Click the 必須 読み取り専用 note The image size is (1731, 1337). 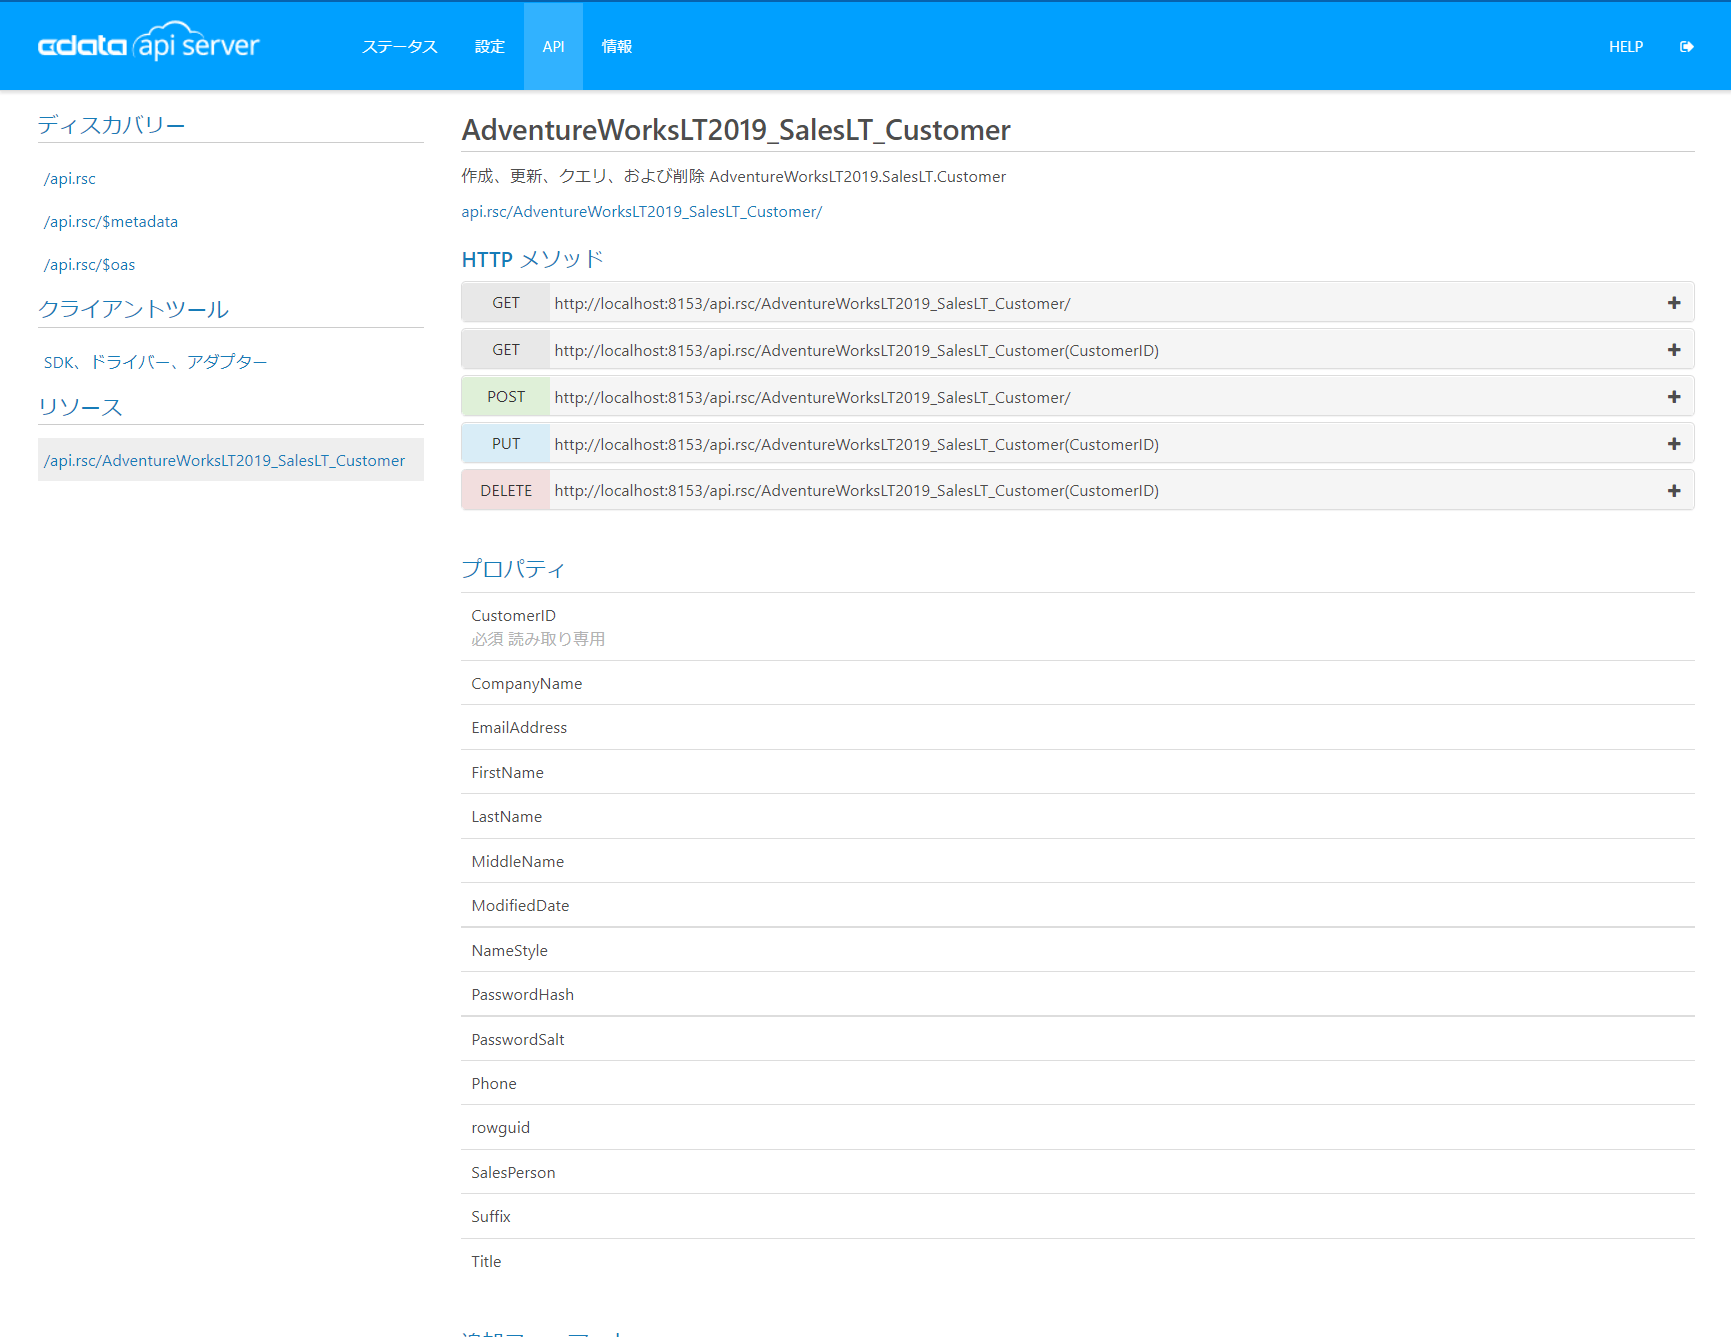pyautogui.click(x=538, y=639)
